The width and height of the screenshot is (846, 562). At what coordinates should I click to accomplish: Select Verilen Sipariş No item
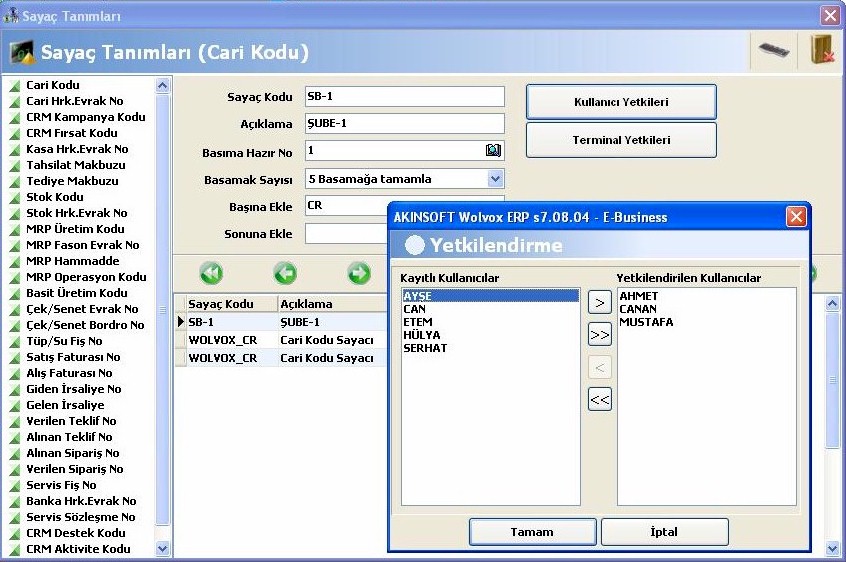pyautogui.click(x=74, y=469)
